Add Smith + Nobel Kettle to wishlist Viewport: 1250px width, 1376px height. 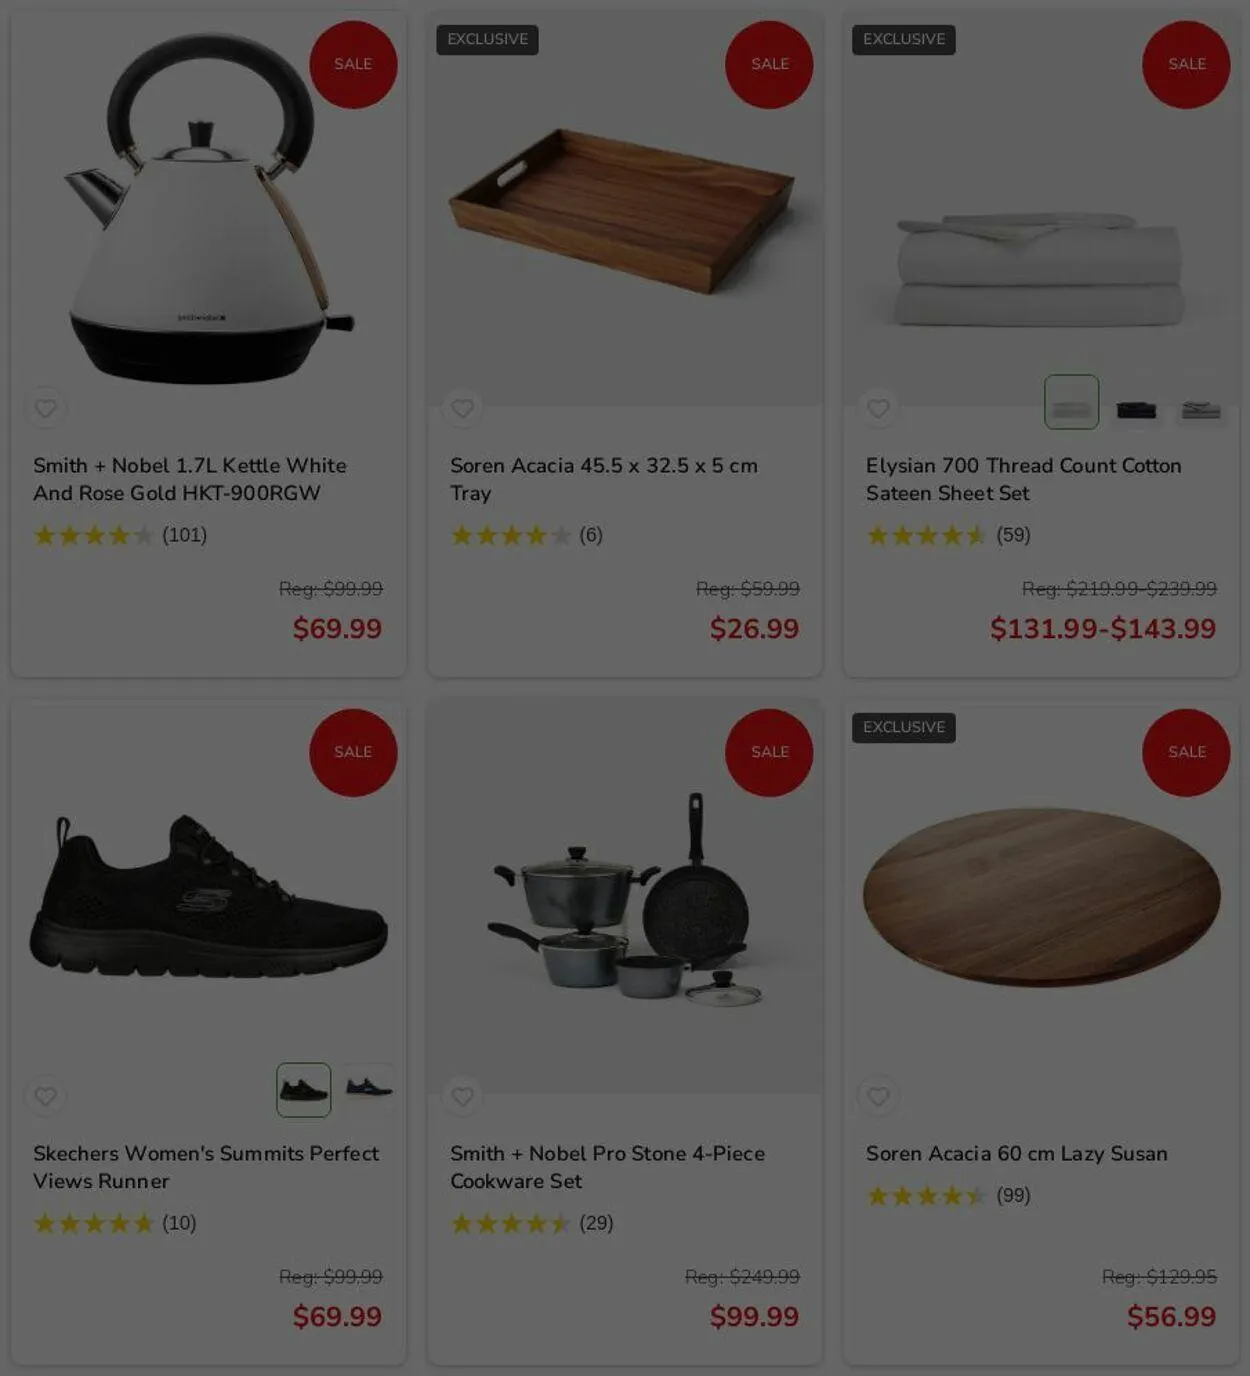pos(46,408)
